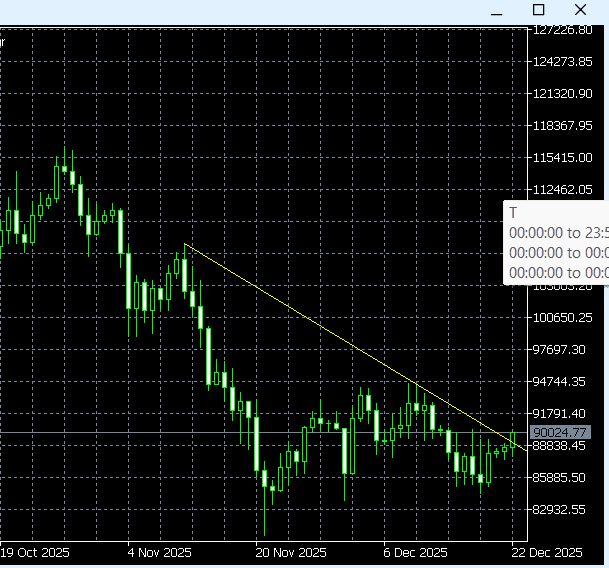Click the 97697.30 price scale label
This screenshot has width=609, height=568.
pyautogui.click(x=559, y=350)
